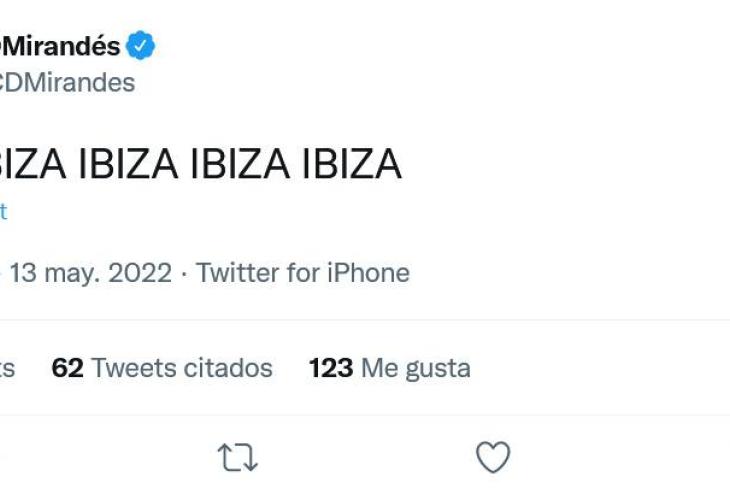Click the retweet arrows icon
730x500 pixels.
coord(238,459)
